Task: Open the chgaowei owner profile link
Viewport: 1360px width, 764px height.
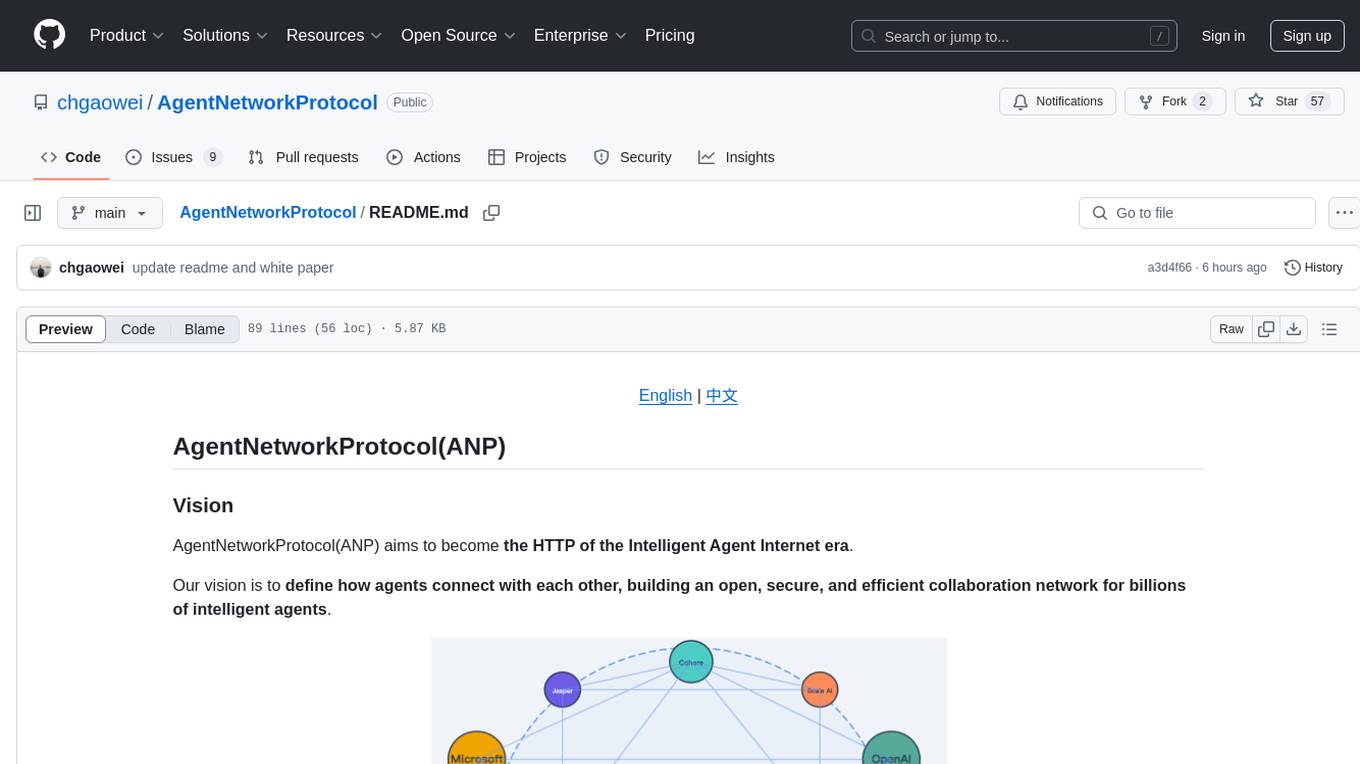Action: click(x=100, y=102)
